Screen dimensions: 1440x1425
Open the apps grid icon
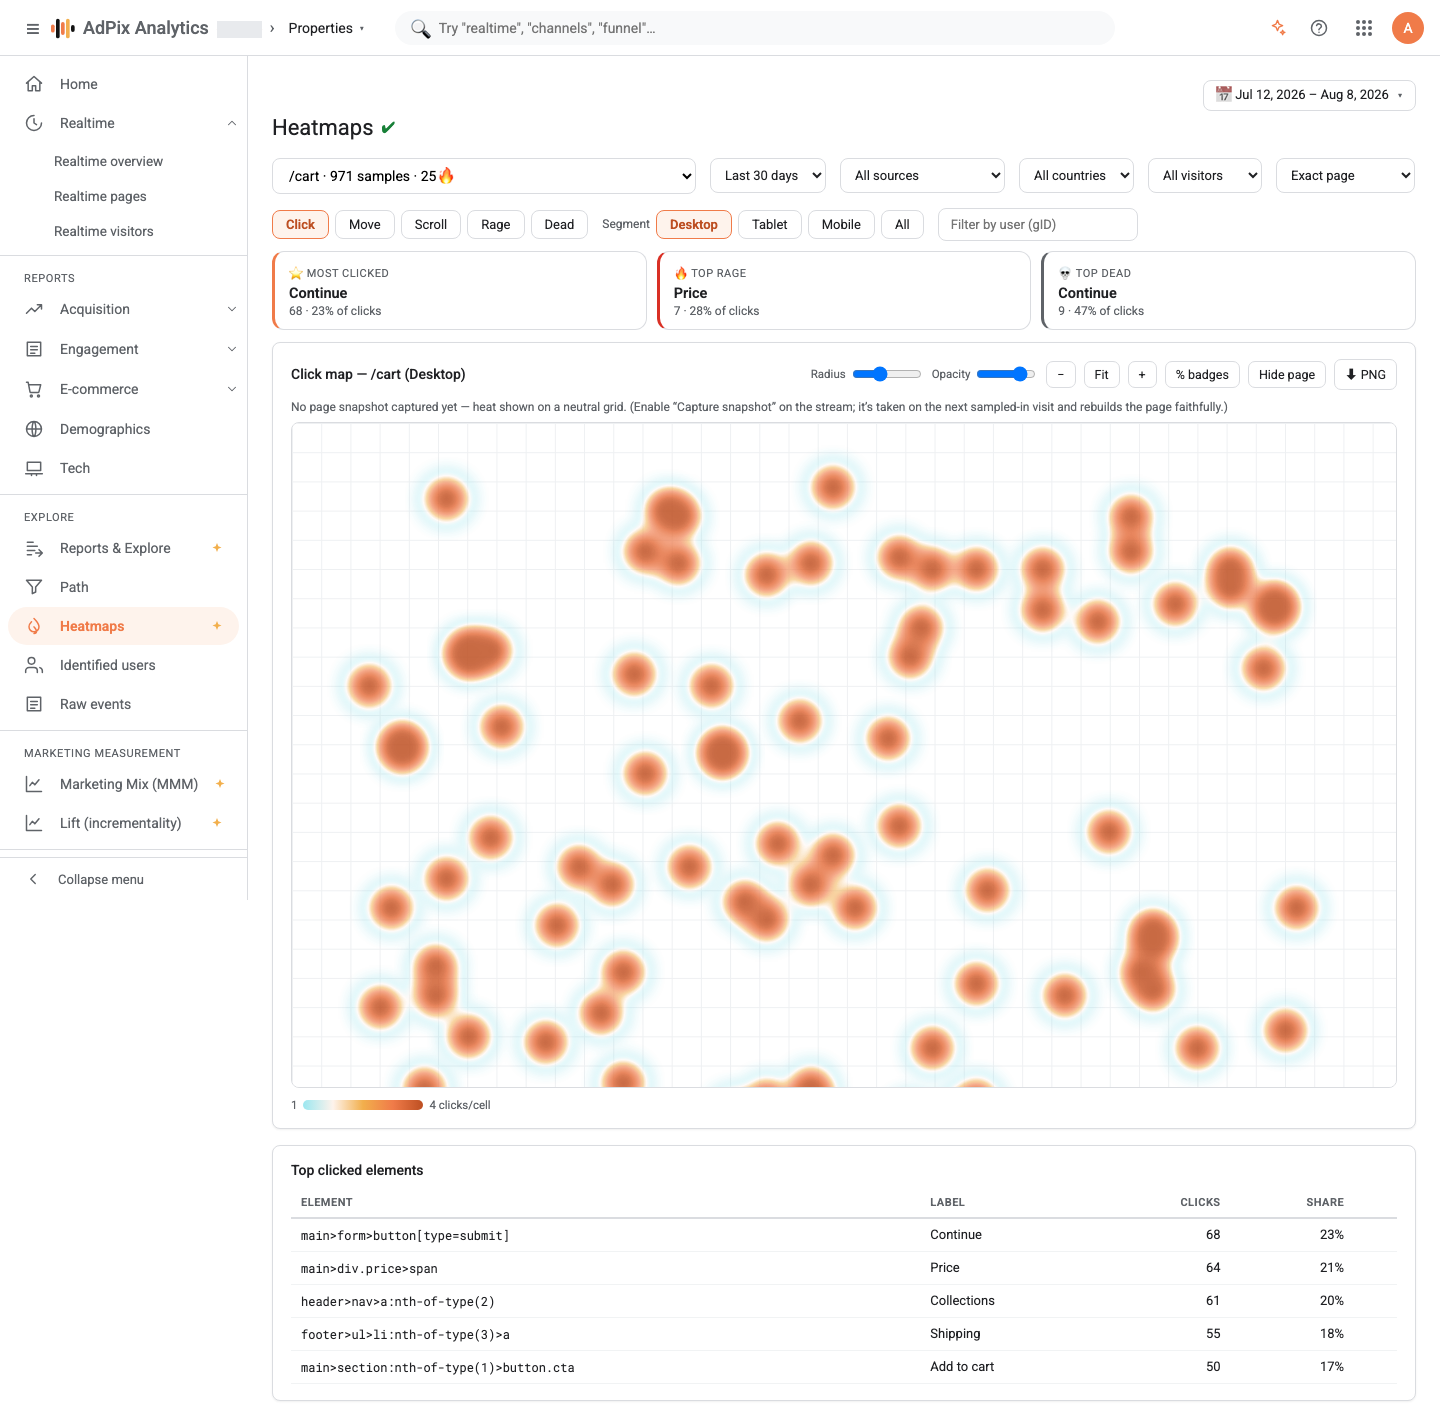click(x=1364, y=28)
